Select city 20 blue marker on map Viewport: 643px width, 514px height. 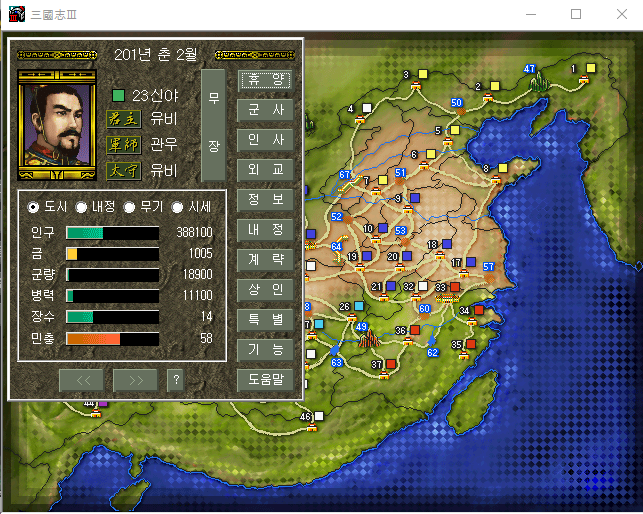407,256
